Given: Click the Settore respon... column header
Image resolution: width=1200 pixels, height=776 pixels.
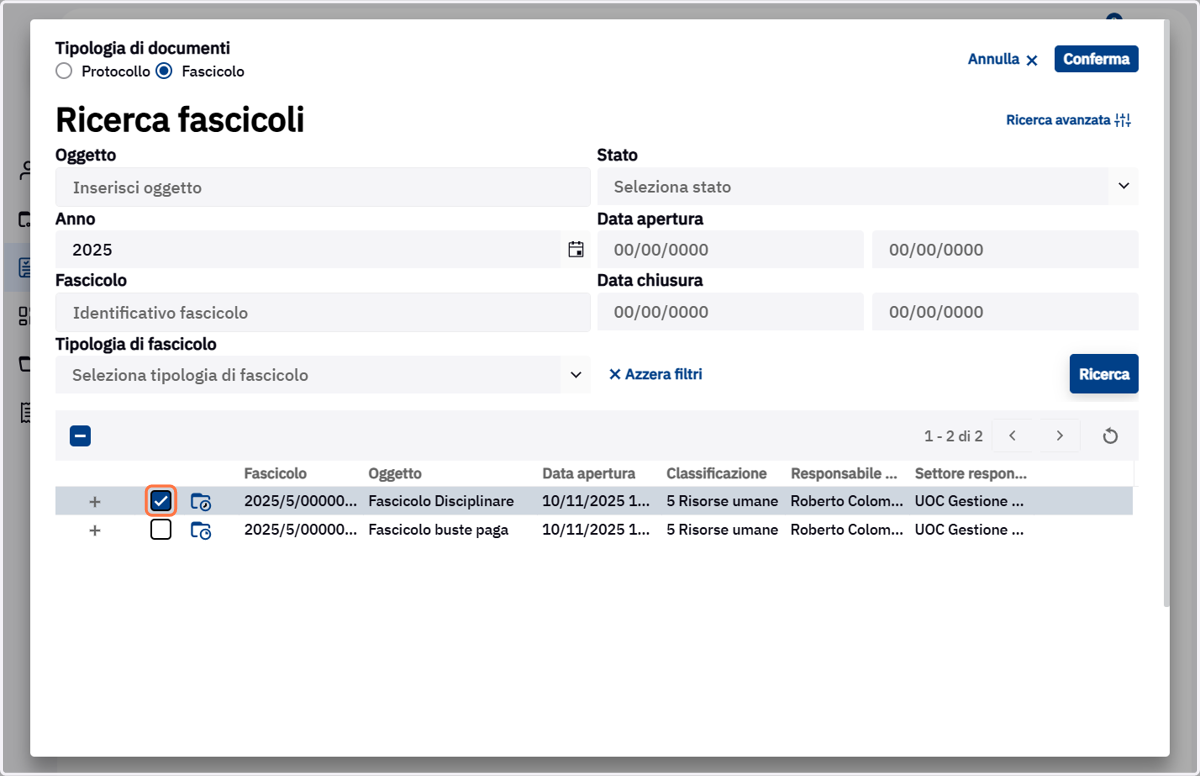Looking at the screenshot, I should (x=971, y=474).
